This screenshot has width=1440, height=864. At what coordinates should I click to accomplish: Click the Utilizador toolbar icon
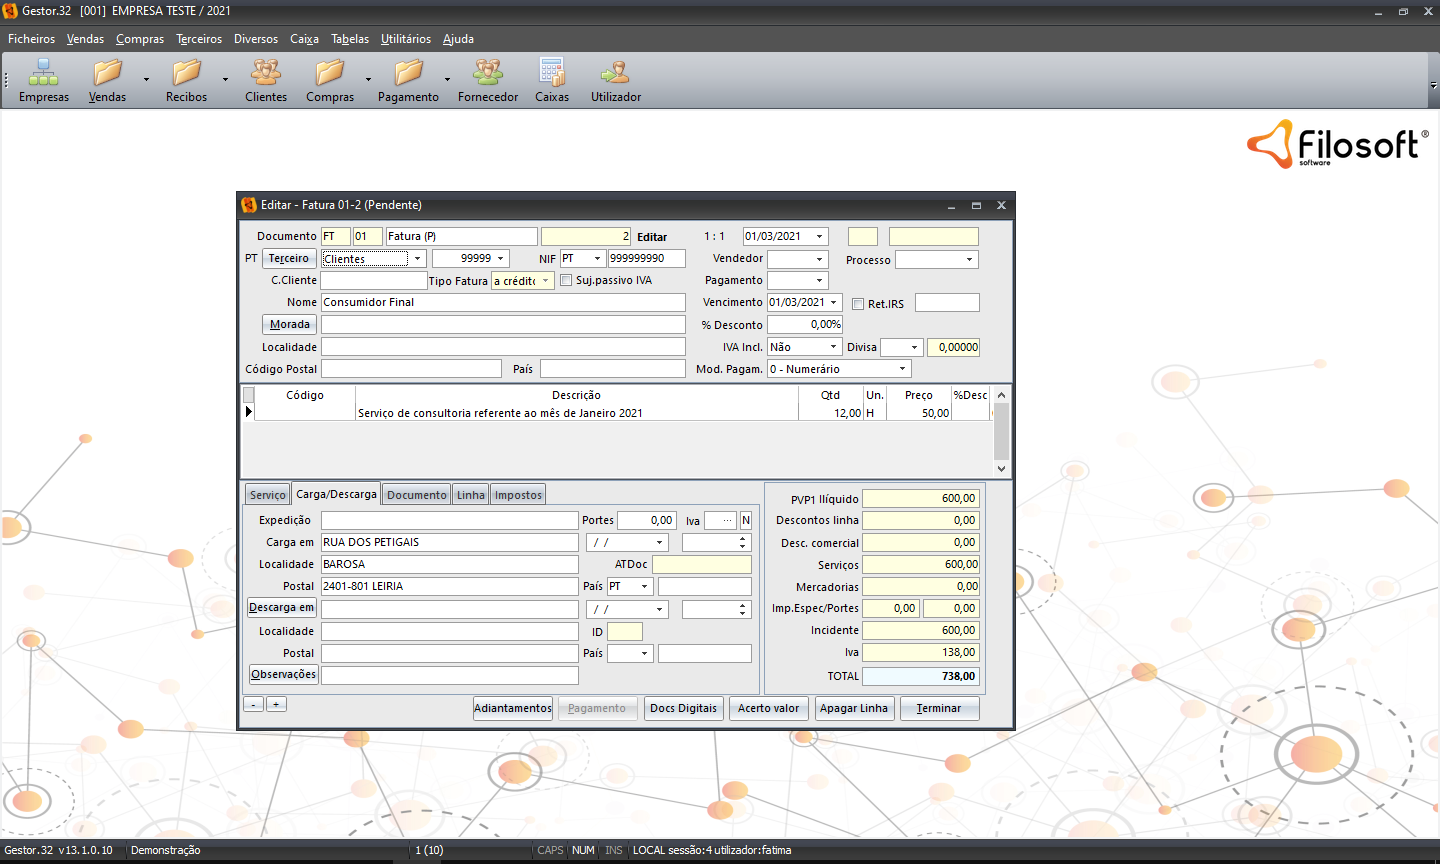(x=615, y=74)
